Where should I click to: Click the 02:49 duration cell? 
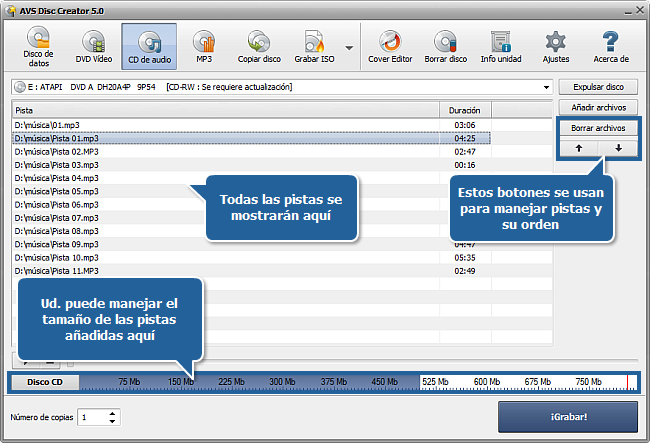[465, 271]
